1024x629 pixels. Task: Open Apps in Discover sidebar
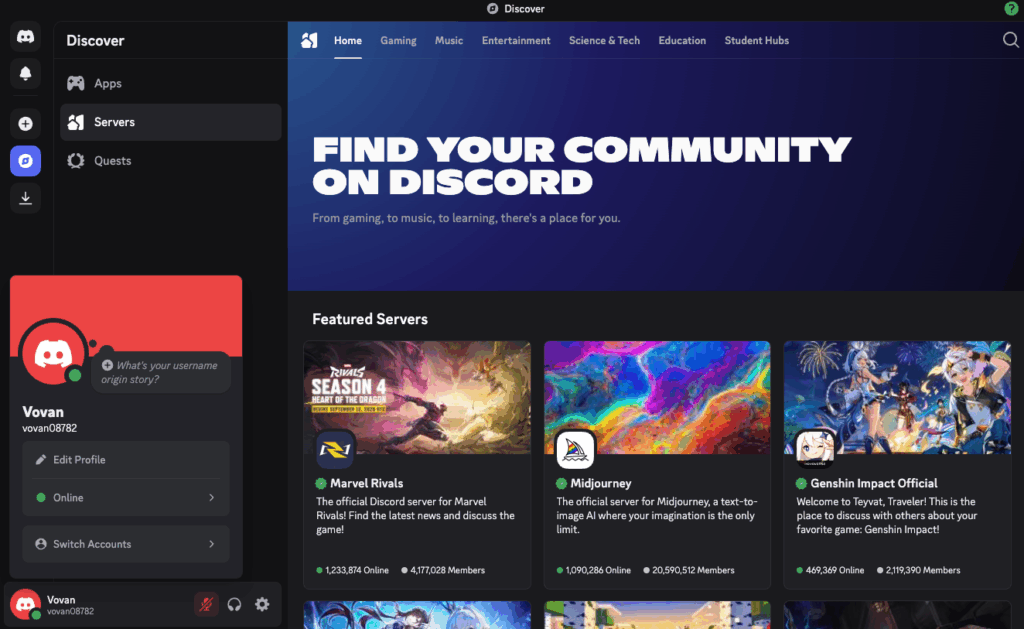click(170, 83)
